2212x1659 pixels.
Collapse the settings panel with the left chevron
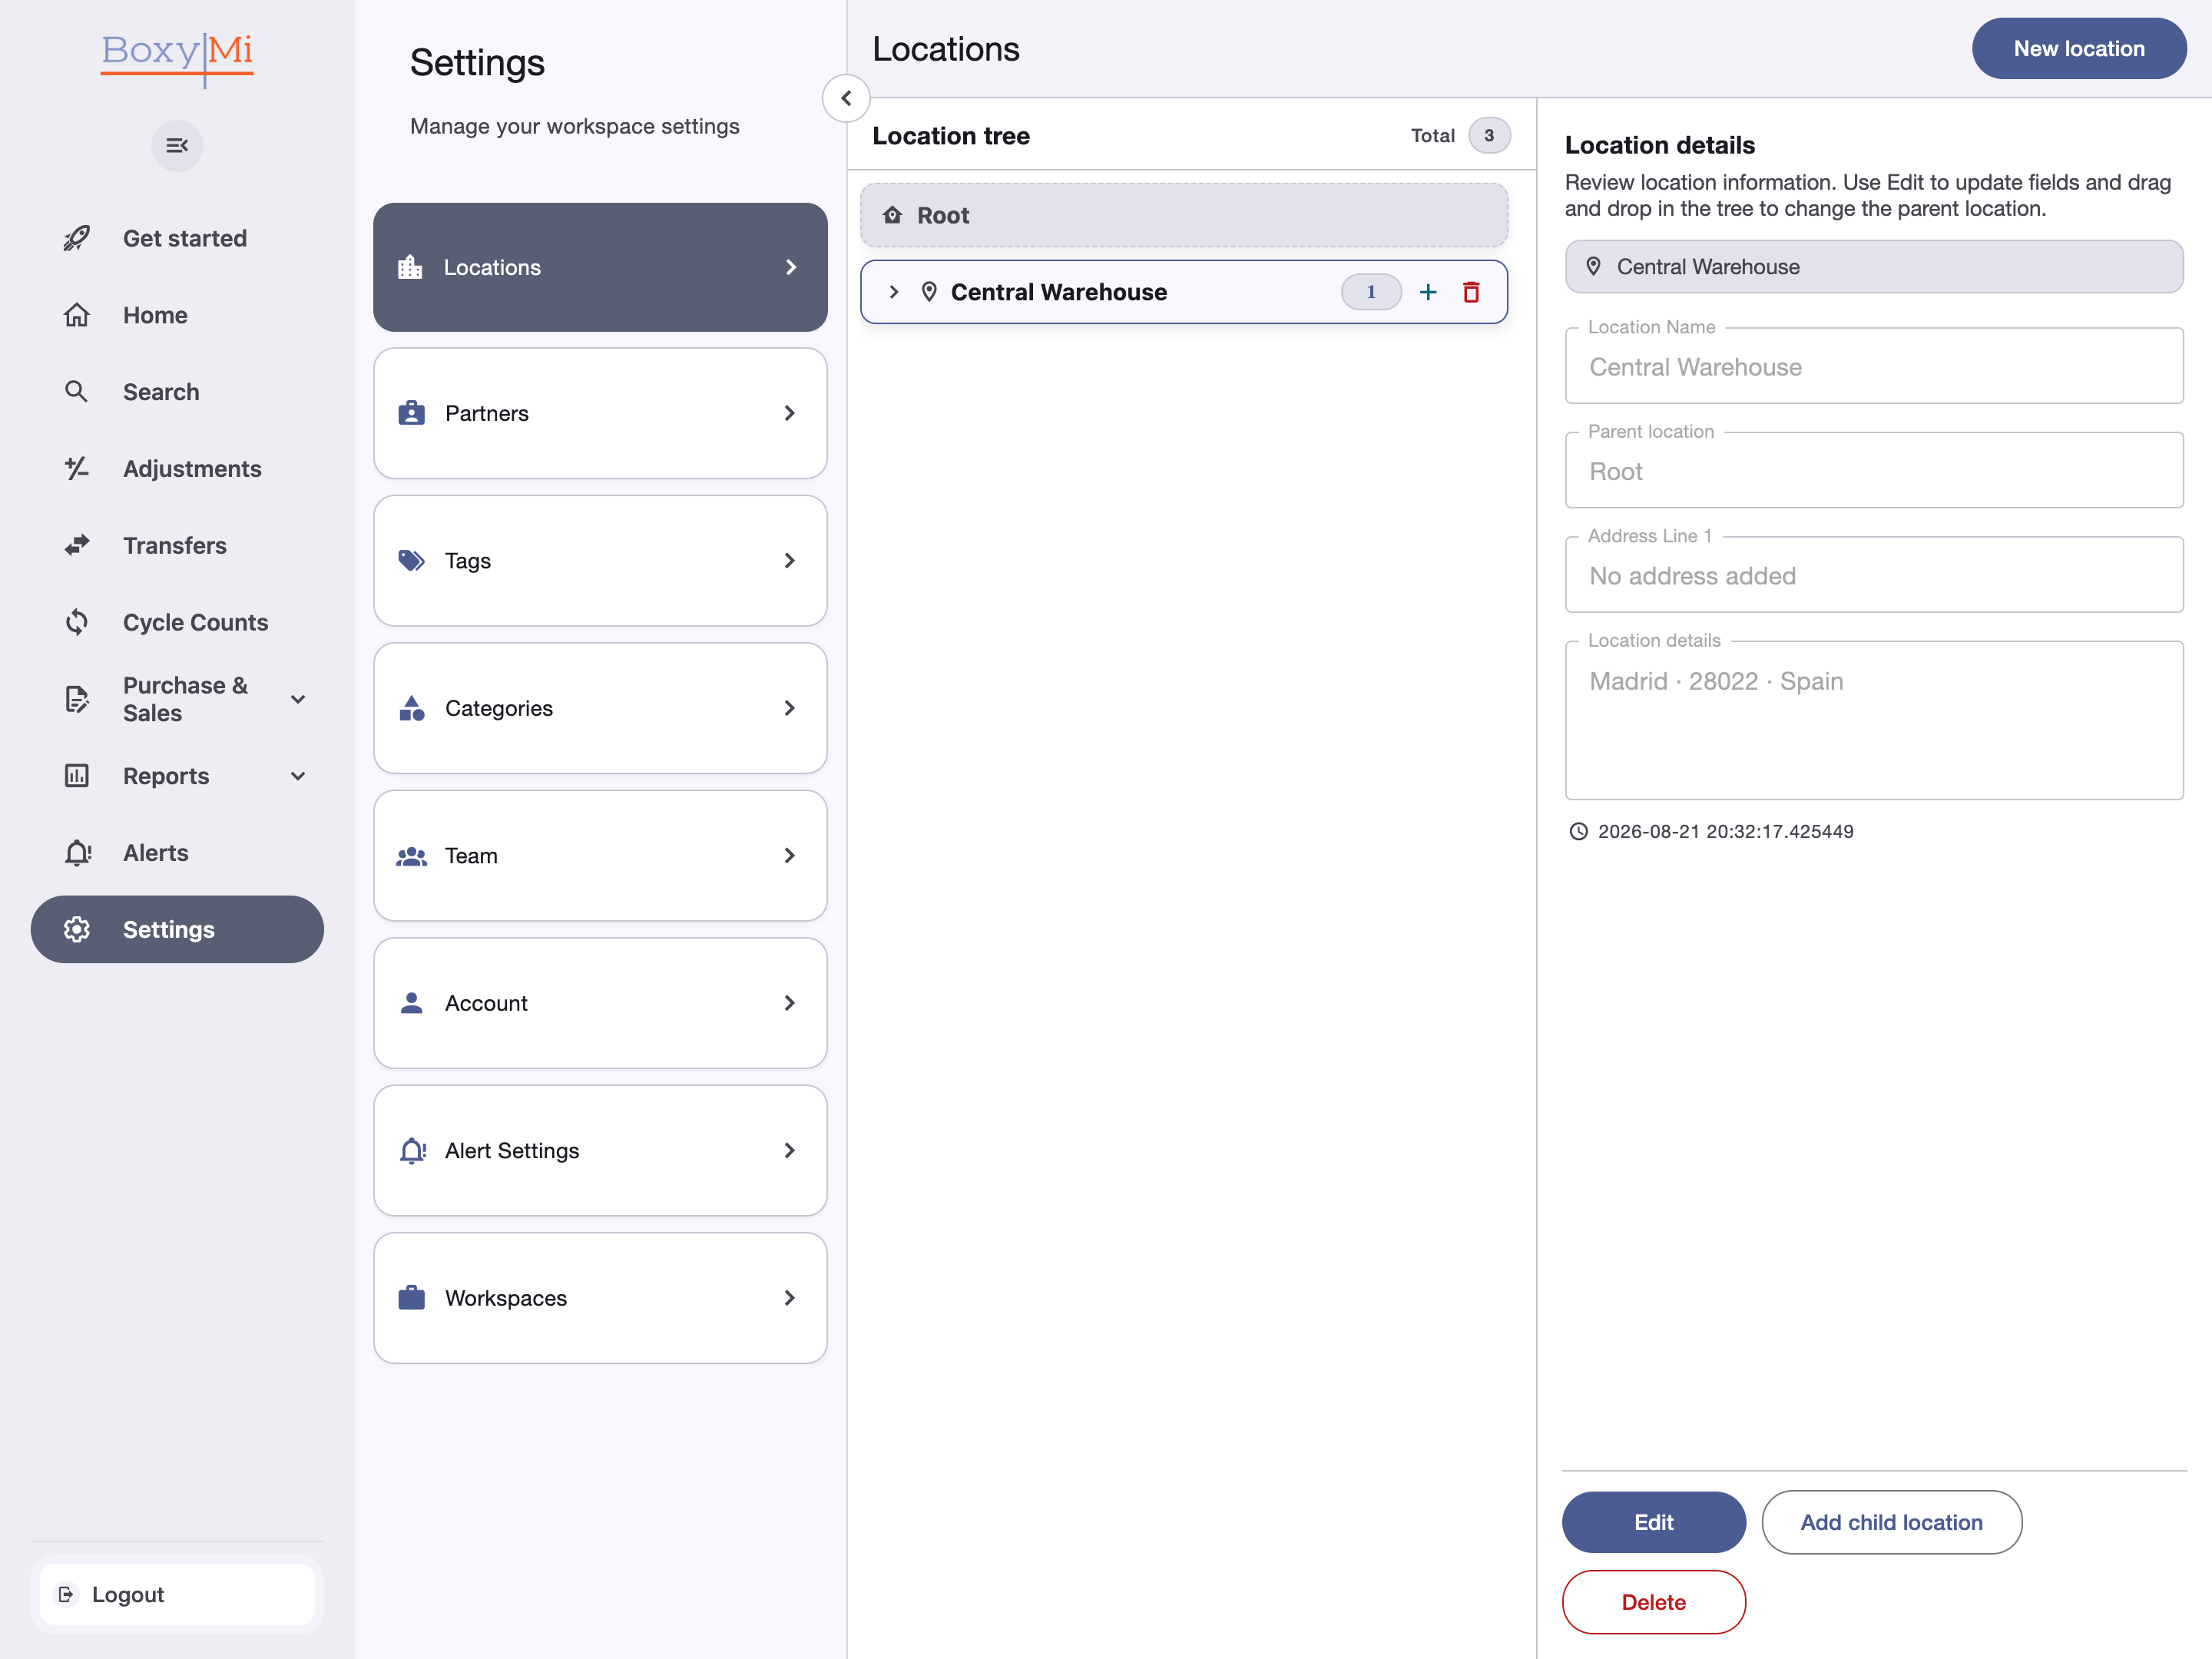click(846, 98)
